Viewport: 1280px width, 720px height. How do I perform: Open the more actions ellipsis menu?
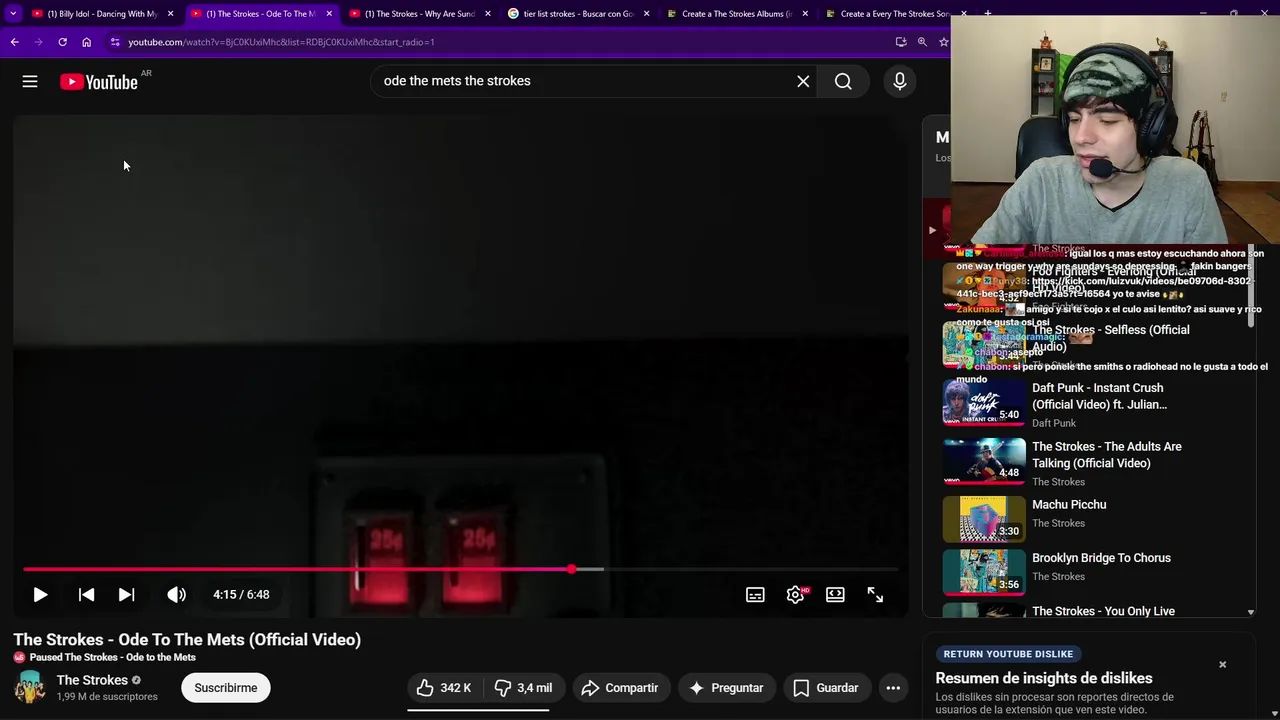tap(893, 688)
